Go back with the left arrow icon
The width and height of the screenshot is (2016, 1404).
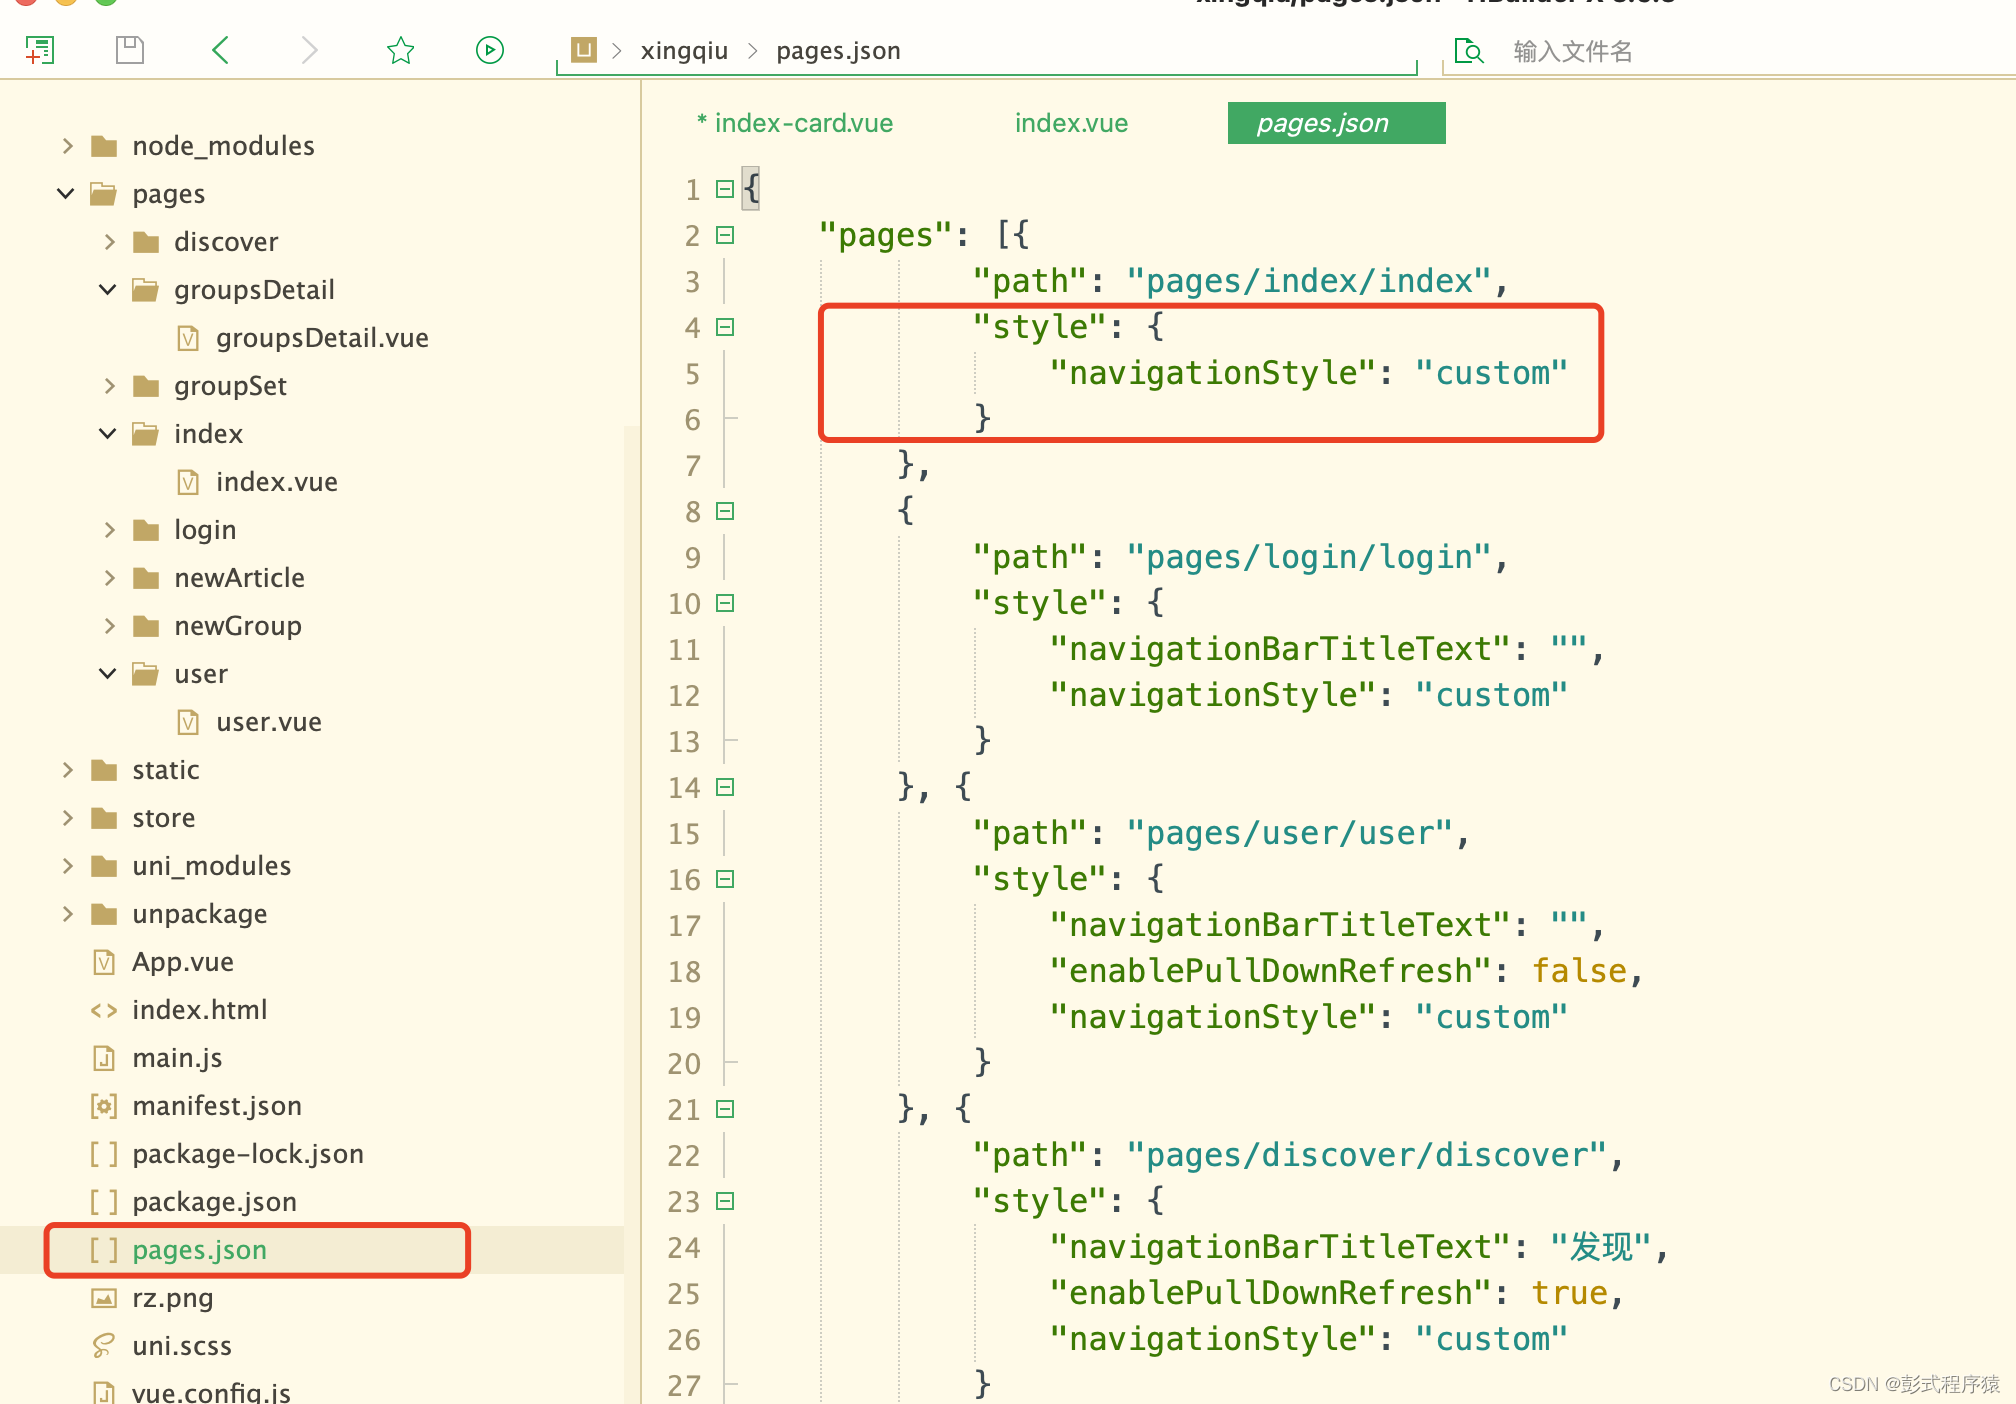coord(221,50)
